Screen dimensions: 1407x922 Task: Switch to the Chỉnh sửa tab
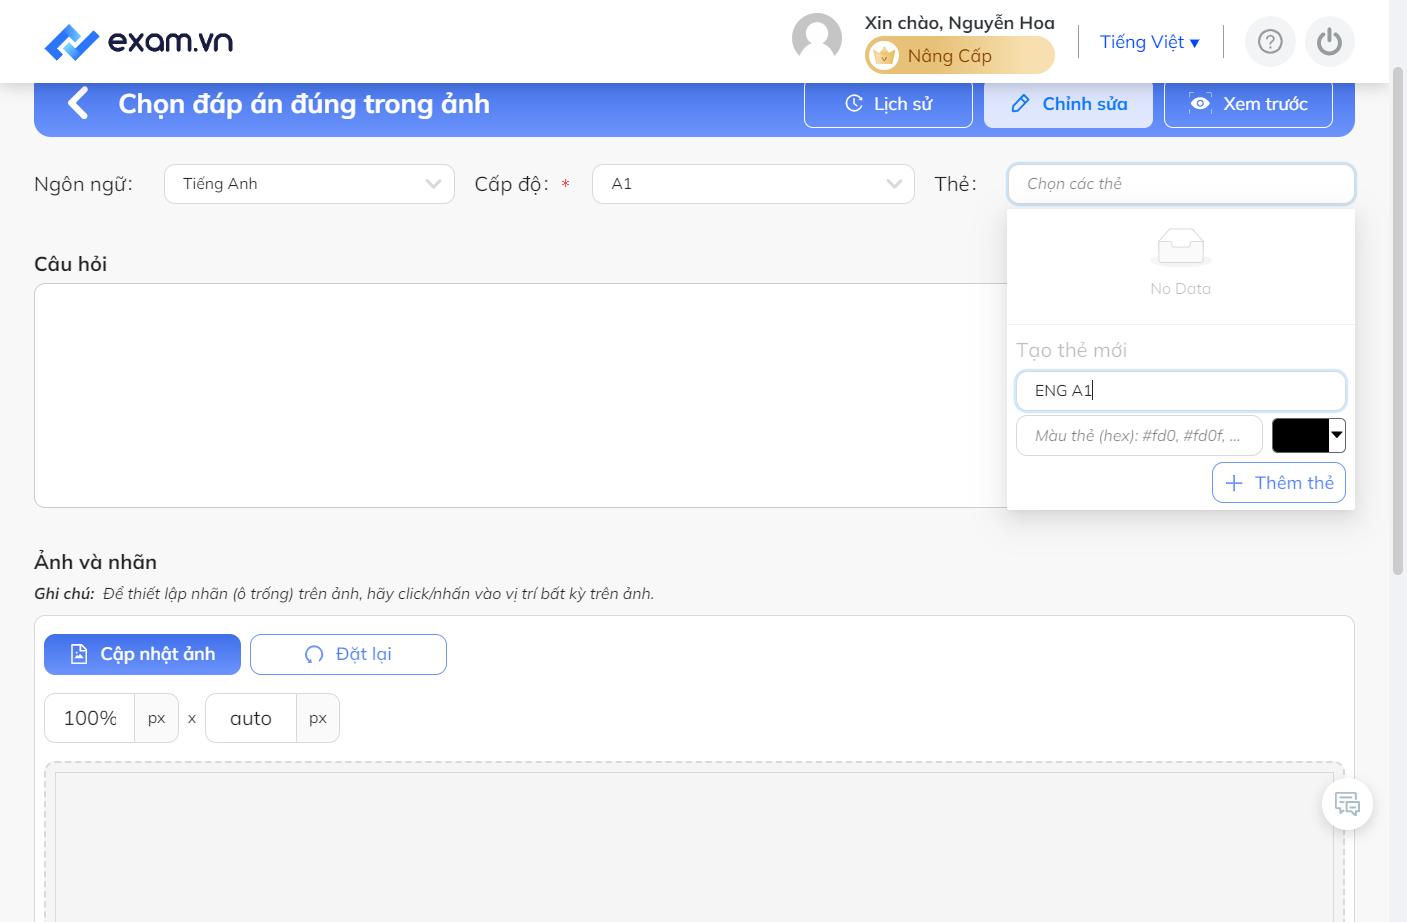1068,104
